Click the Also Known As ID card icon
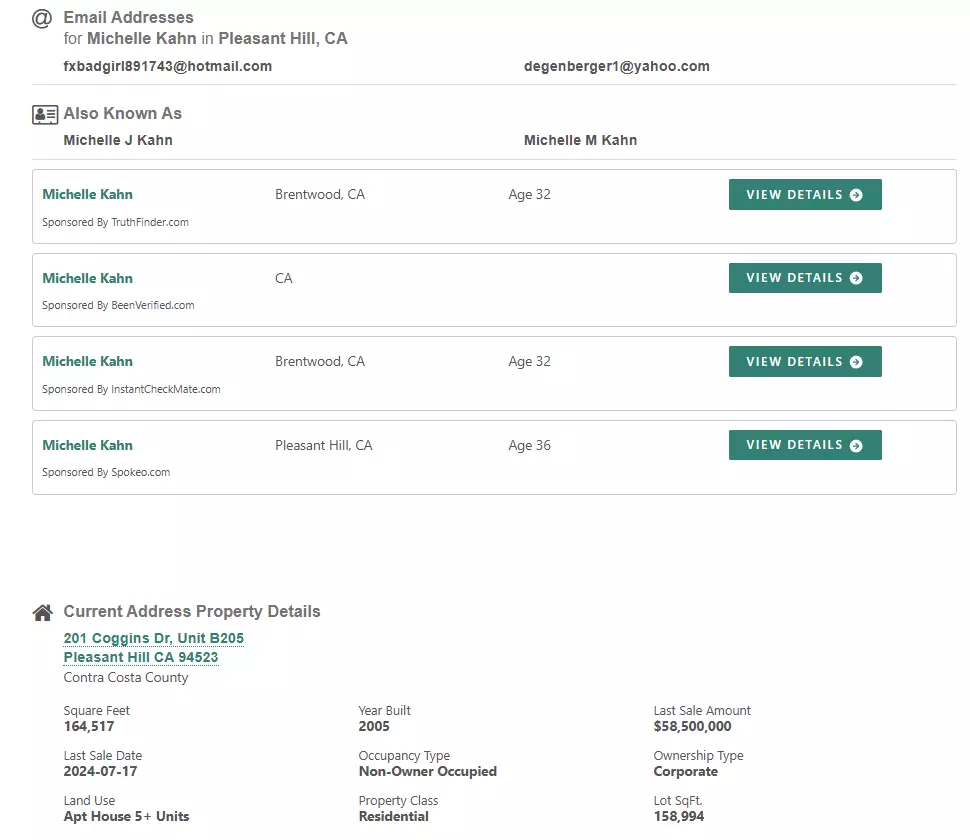The width and height of the screenshot is (970, 840). click(x=45, y=114)
